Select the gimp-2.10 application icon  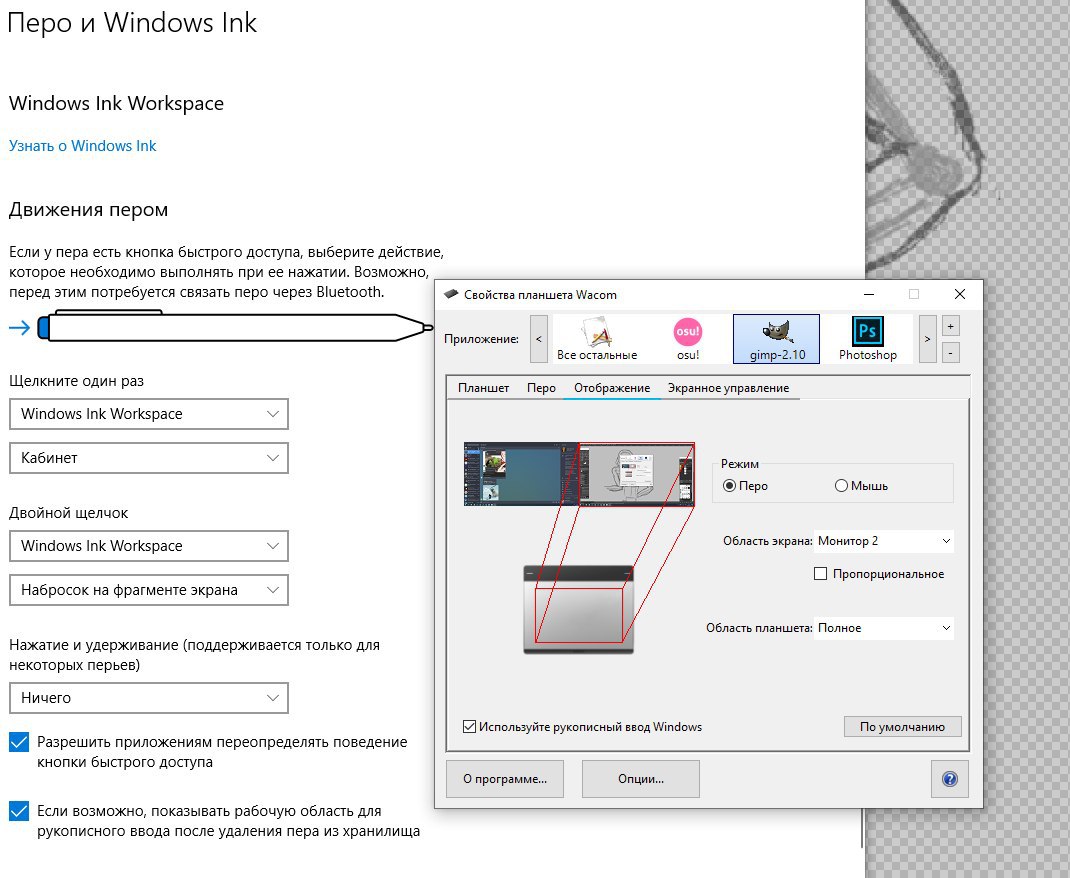click(777, 338)
